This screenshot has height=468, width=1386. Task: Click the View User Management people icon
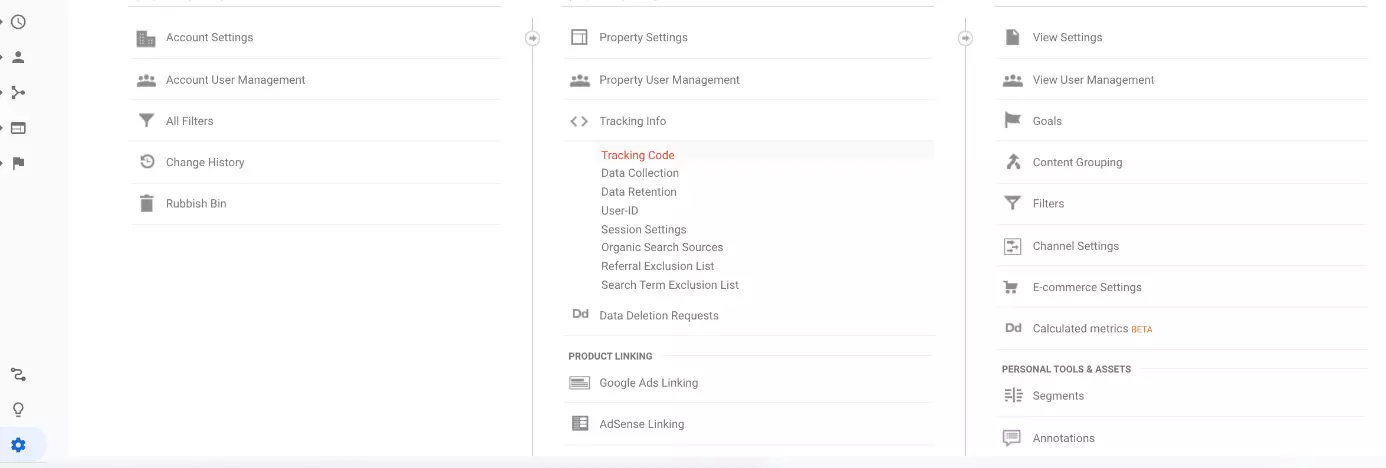coord(1012,80)
